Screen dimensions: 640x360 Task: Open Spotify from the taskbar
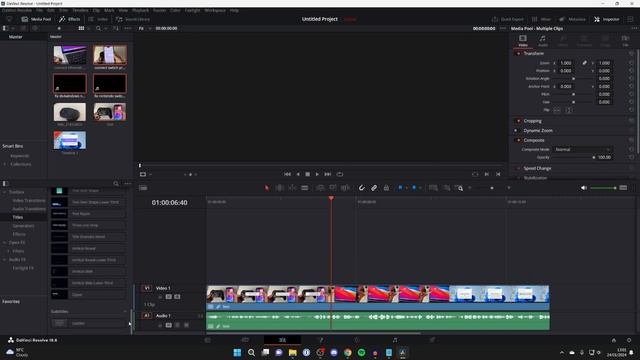point(361,352)
